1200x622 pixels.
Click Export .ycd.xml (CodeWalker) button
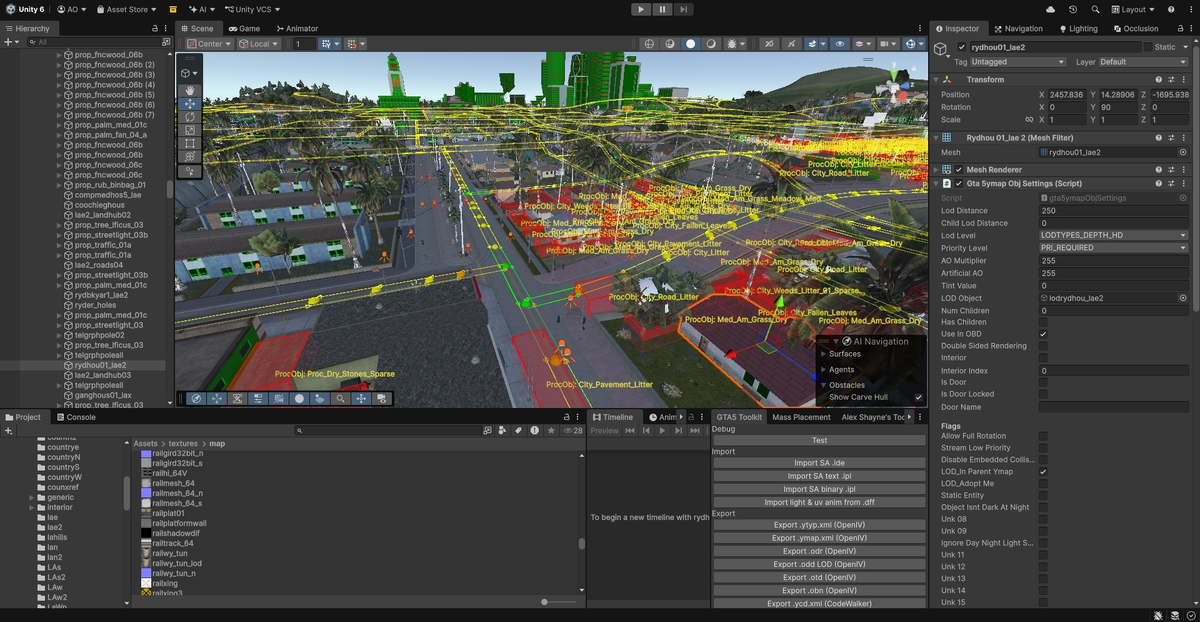pos(819,603)
